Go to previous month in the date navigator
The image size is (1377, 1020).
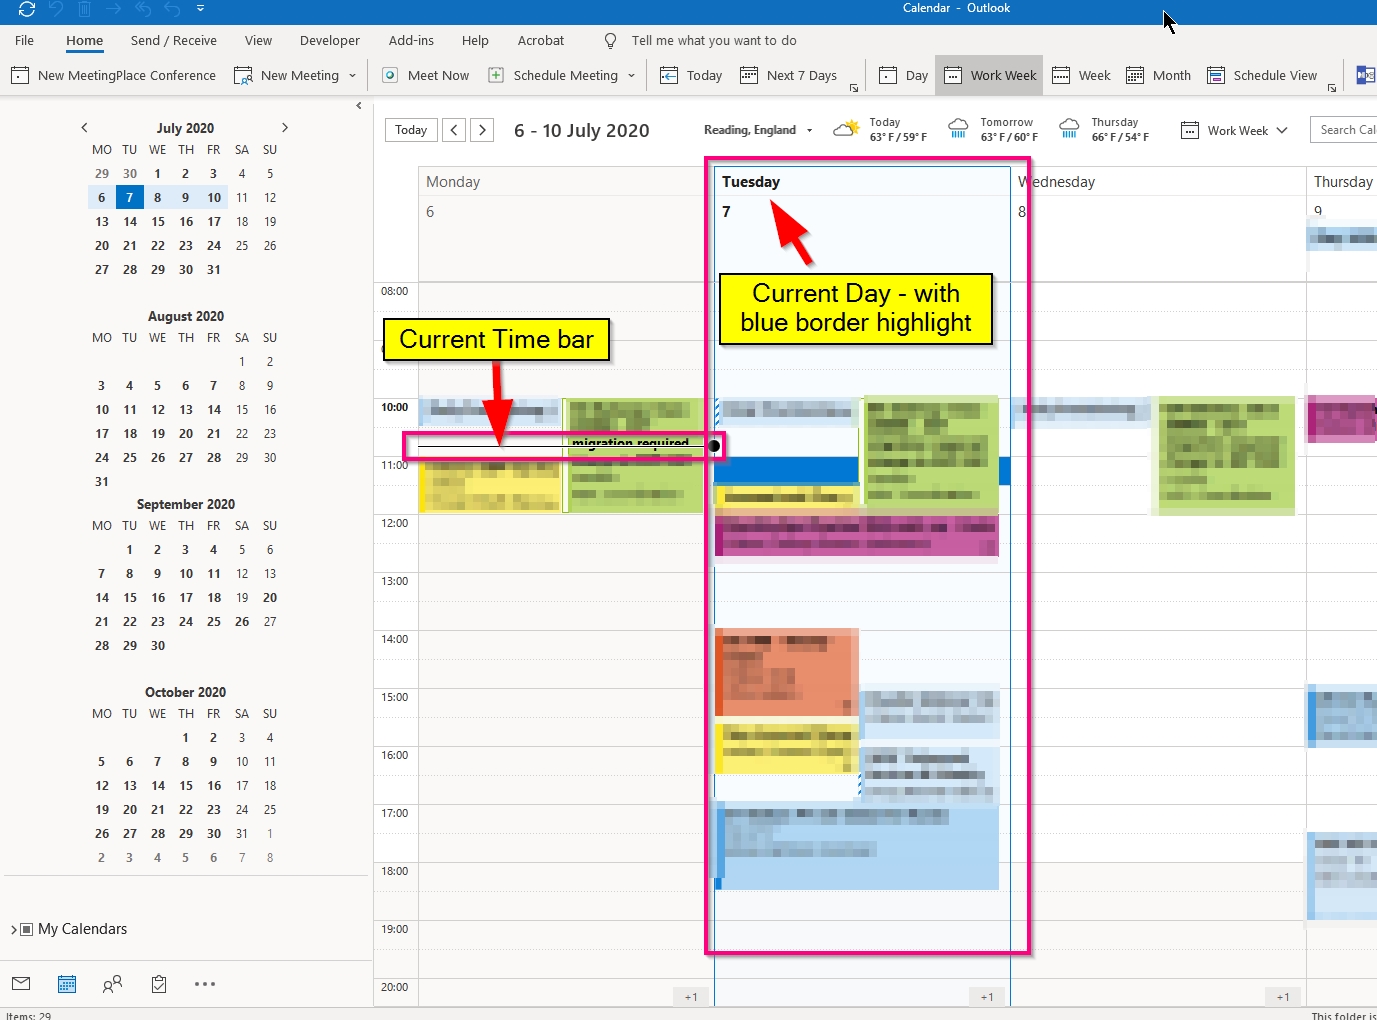(x=84, y=128)
